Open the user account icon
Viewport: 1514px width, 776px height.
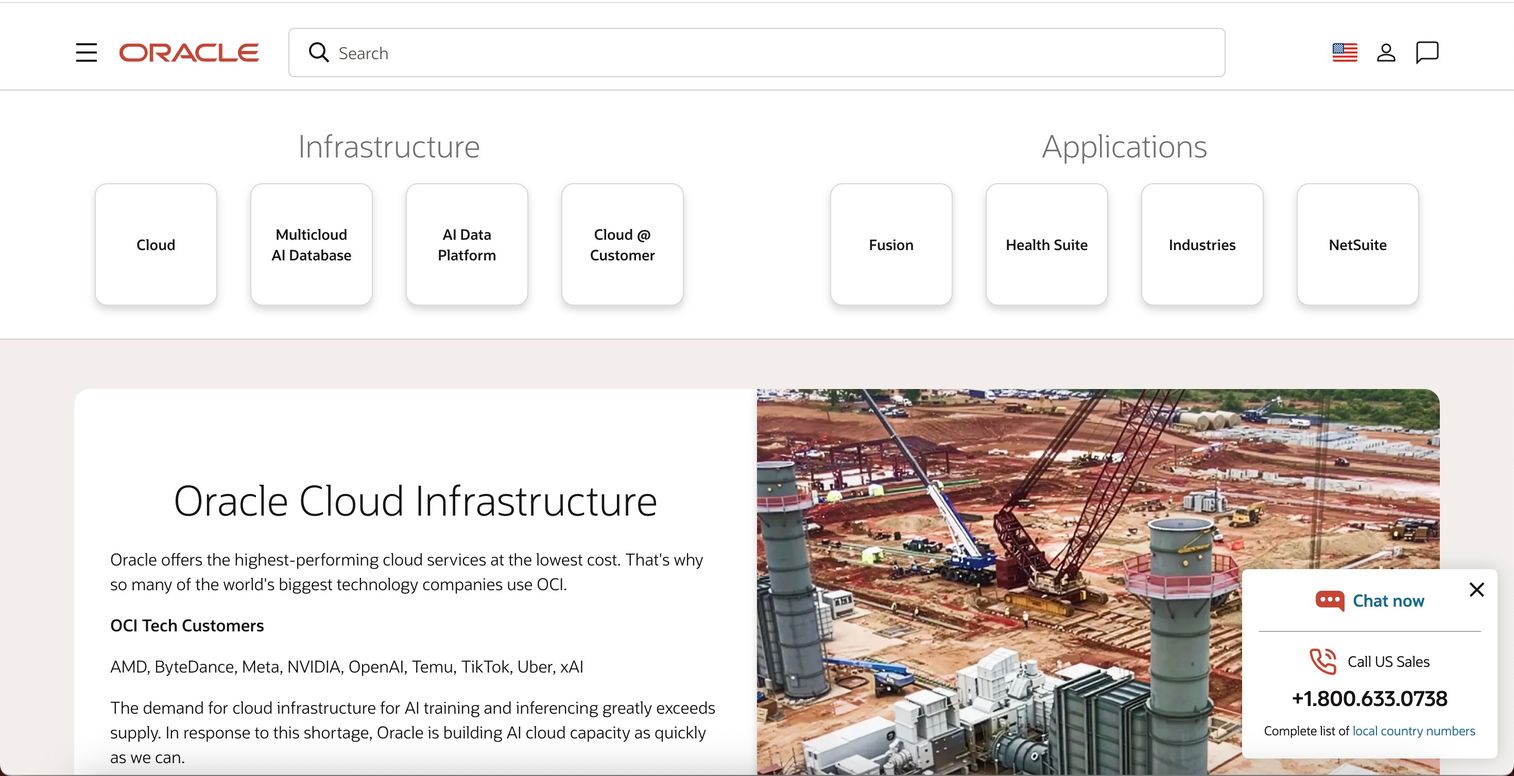tap(1386, 53)
